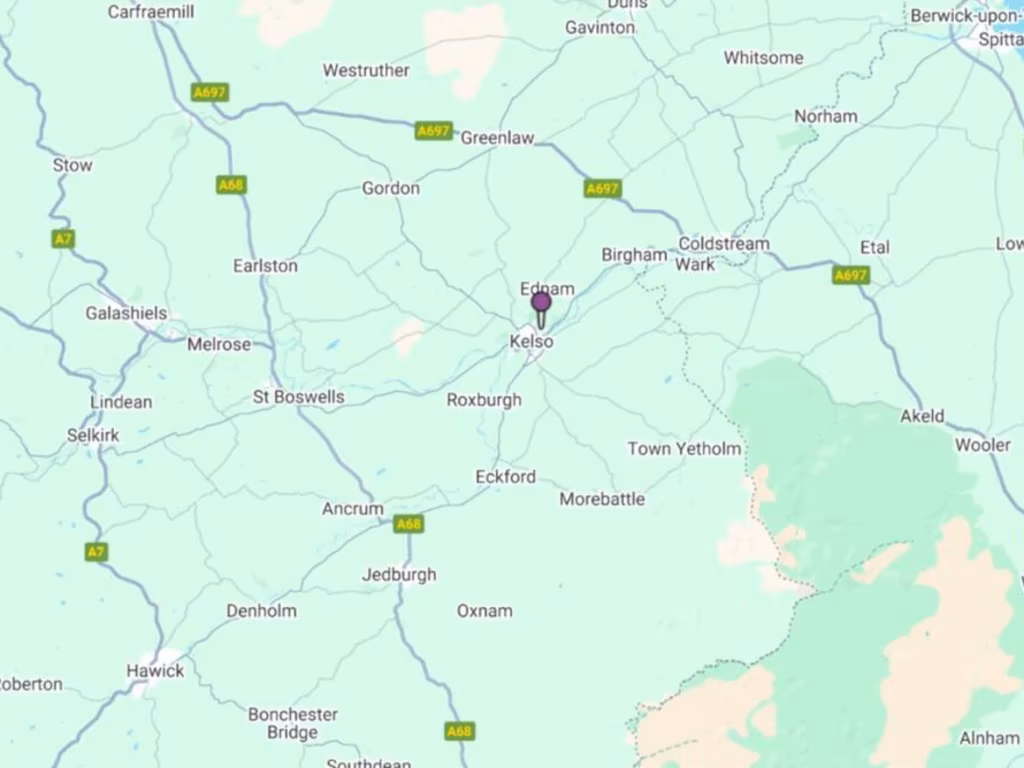Click the A697 shield near Etal
Image resolution: width=1024 pixels, height=768 pixels.
[852, 275]
